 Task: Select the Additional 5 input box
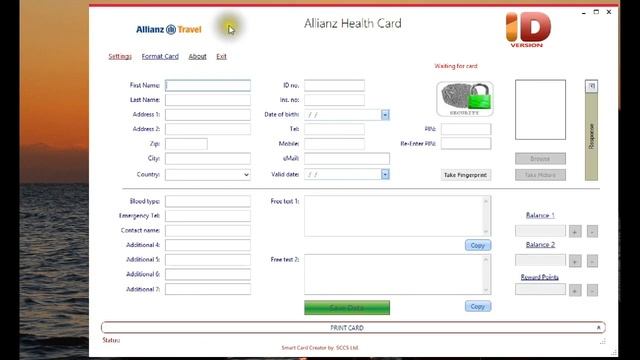[x=208, y=260]
